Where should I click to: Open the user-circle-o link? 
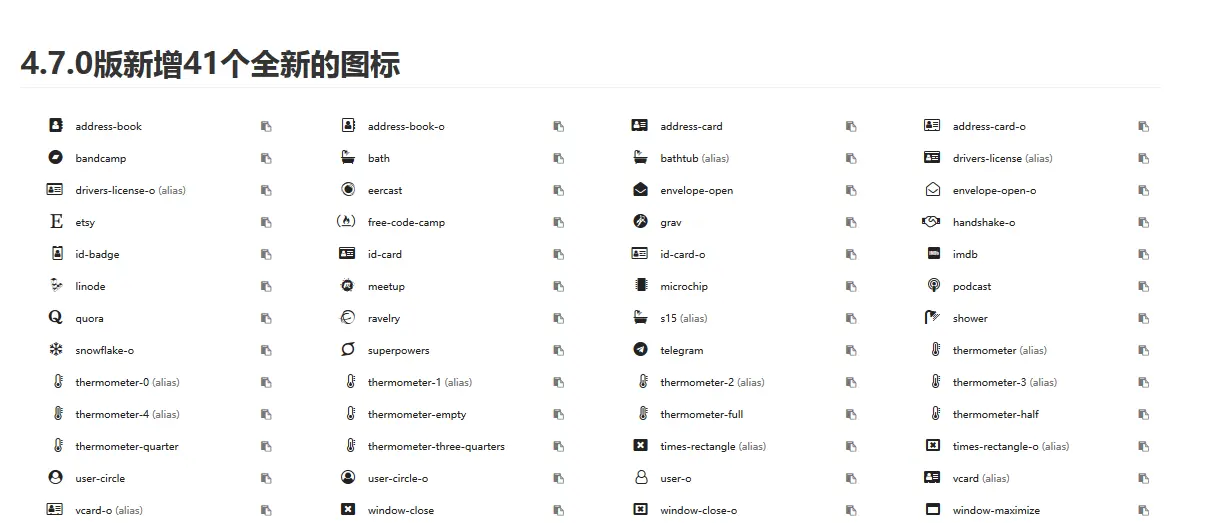tap(398, 478)
